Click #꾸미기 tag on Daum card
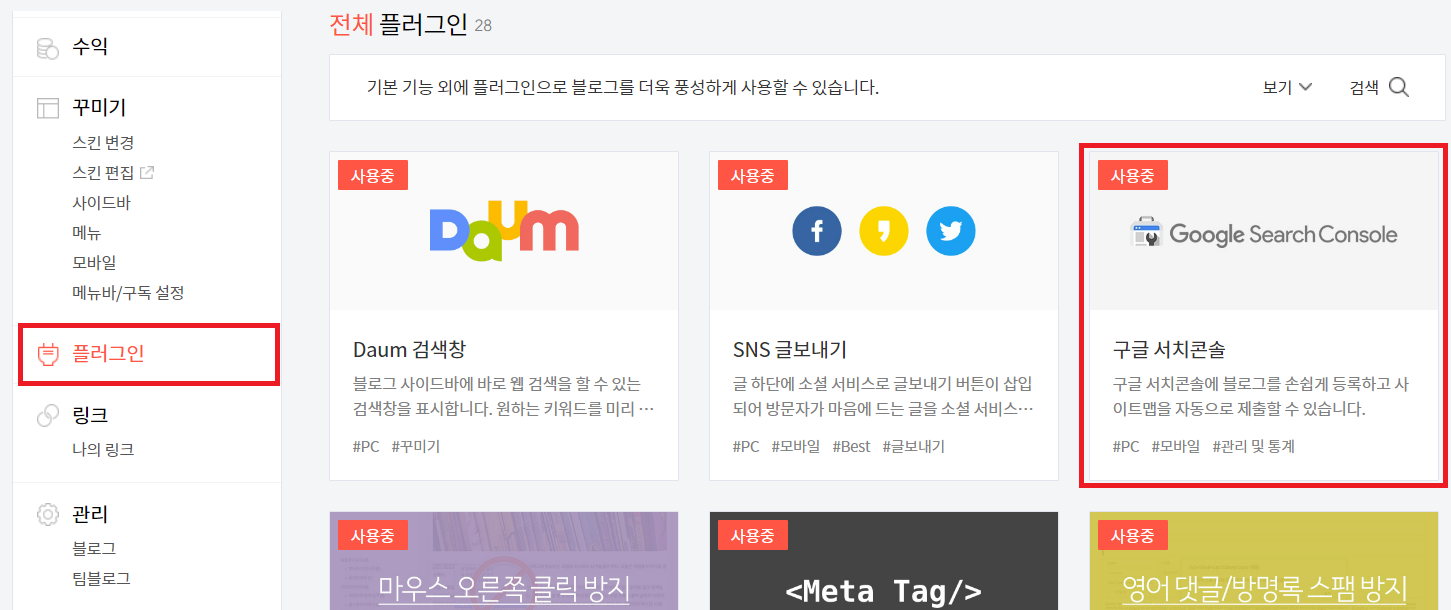 point(416,447)
